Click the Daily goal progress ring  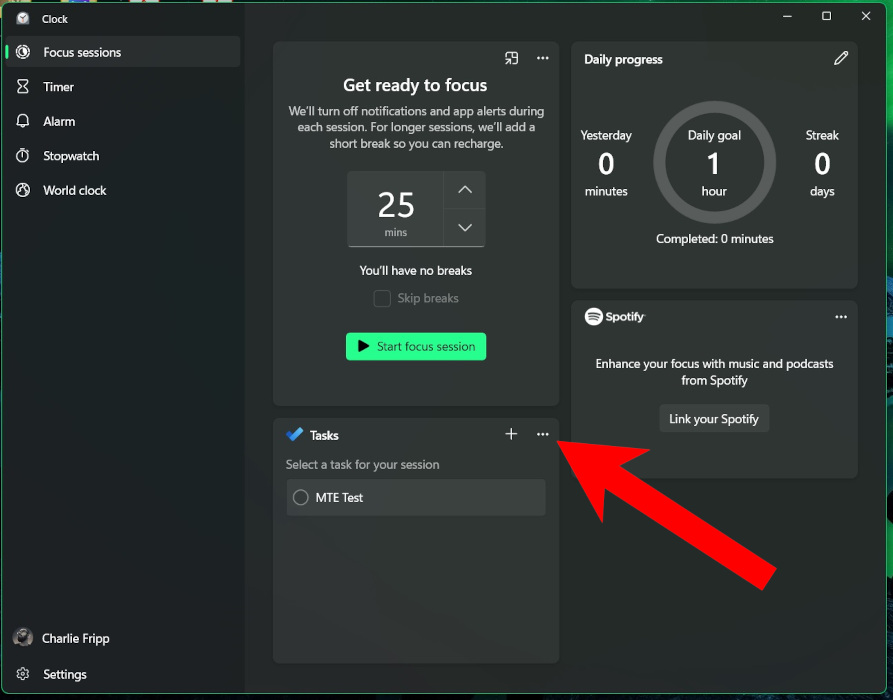[714, 162]
